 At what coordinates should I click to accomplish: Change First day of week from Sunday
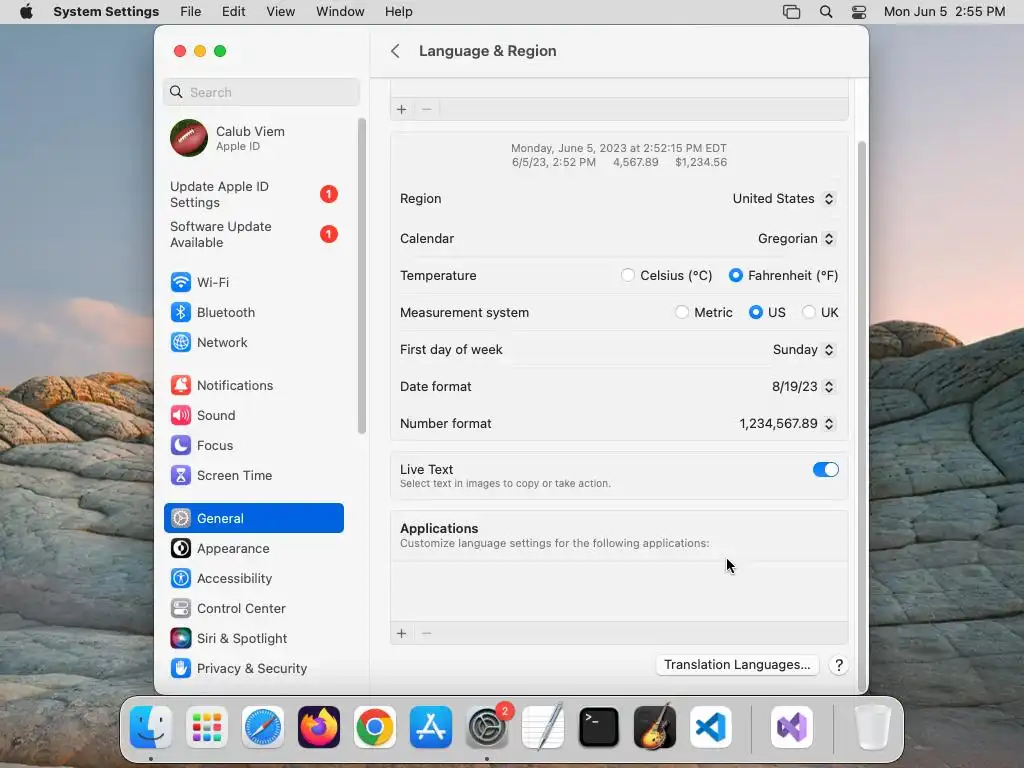(804, 349)
